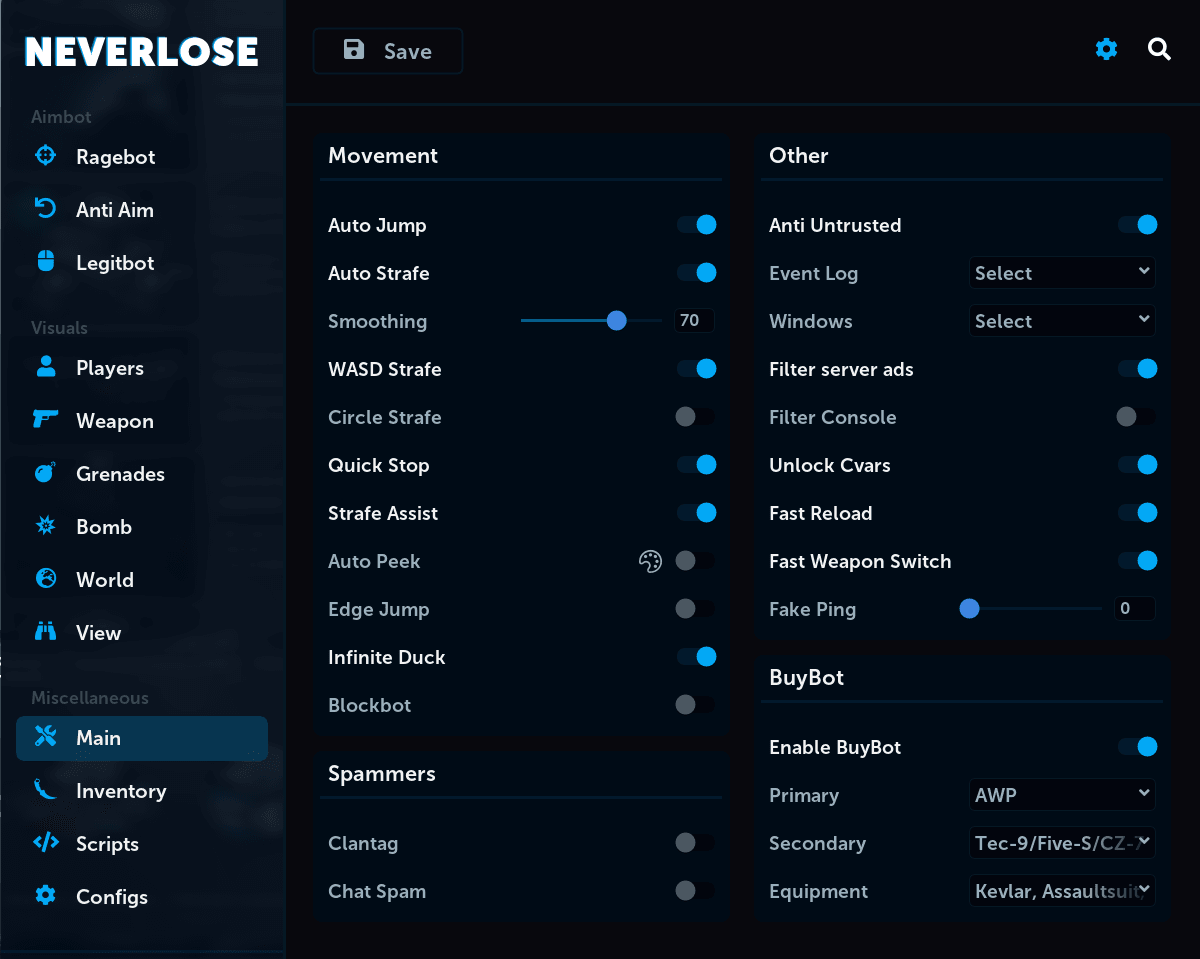Click the View binoculars icon

click(x=45, y=632)
